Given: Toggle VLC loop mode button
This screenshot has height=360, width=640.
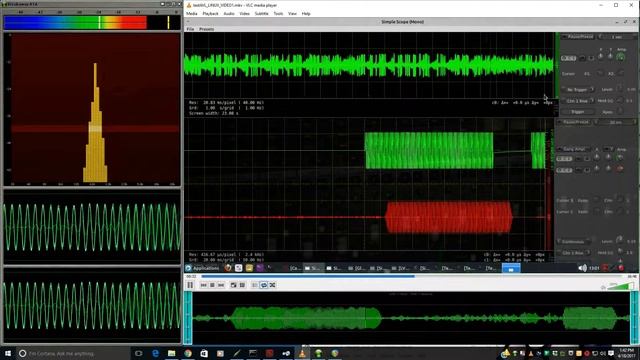Looking at the screenshot, I should (264, 285).
